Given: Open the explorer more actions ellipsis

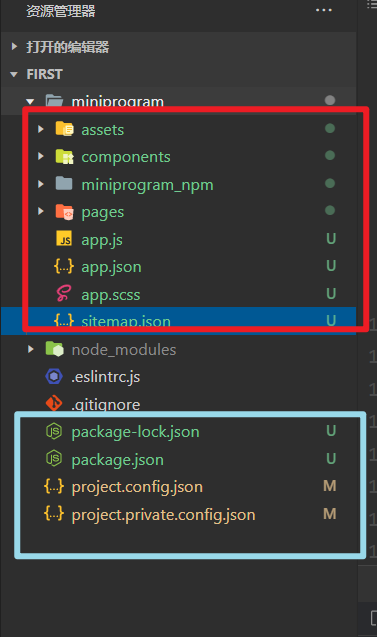Looking at the screenshot, I should point(323,10).
